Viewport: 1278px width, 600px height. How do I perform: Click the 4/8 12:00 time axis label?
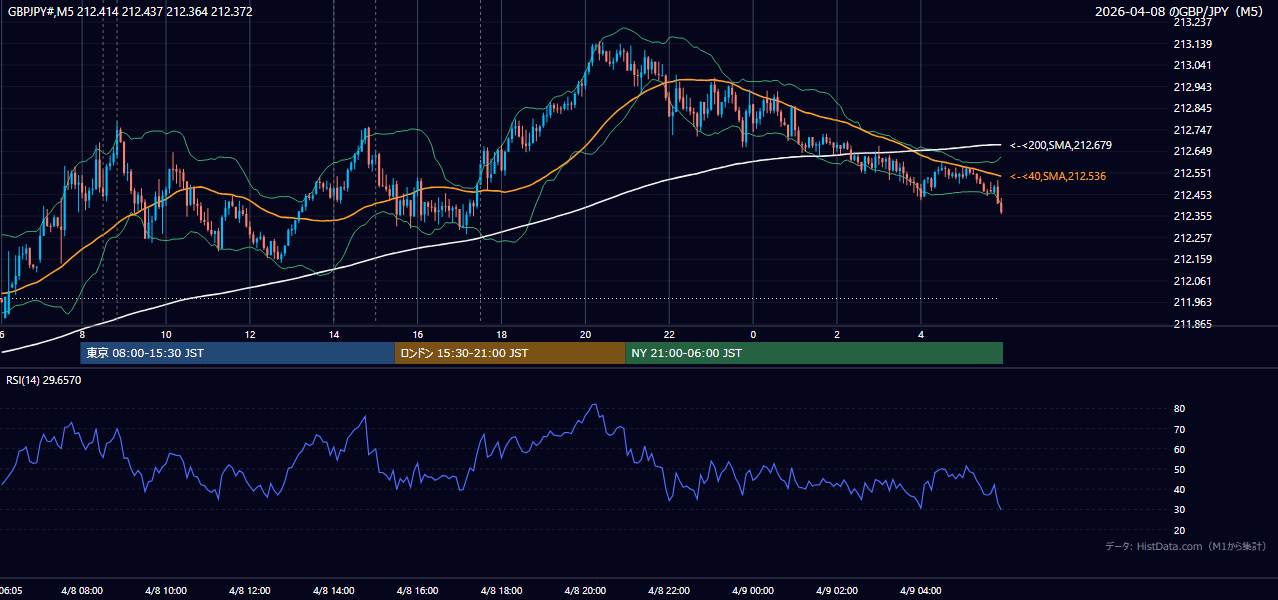click(x=250, y=591)
